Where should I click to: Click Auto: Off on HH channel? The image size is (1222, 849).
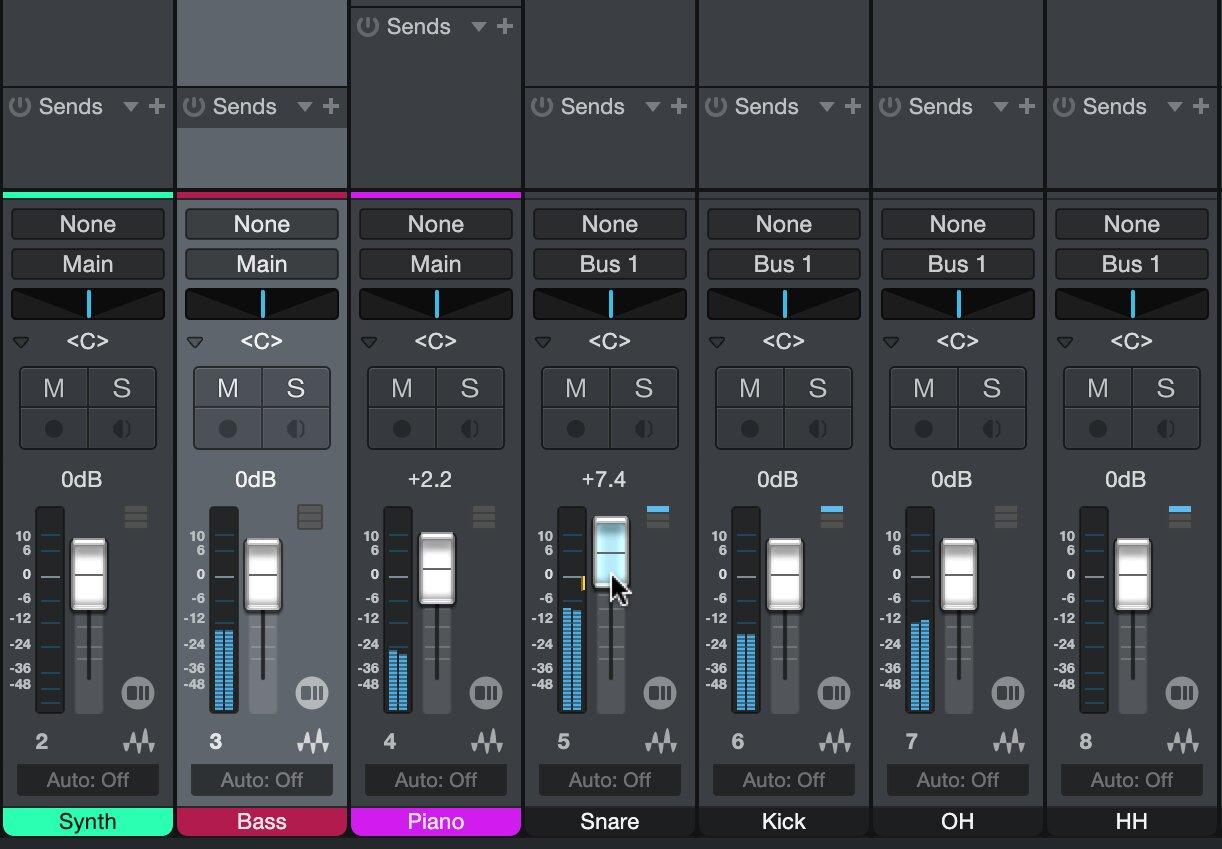(x=1132, y=780)
